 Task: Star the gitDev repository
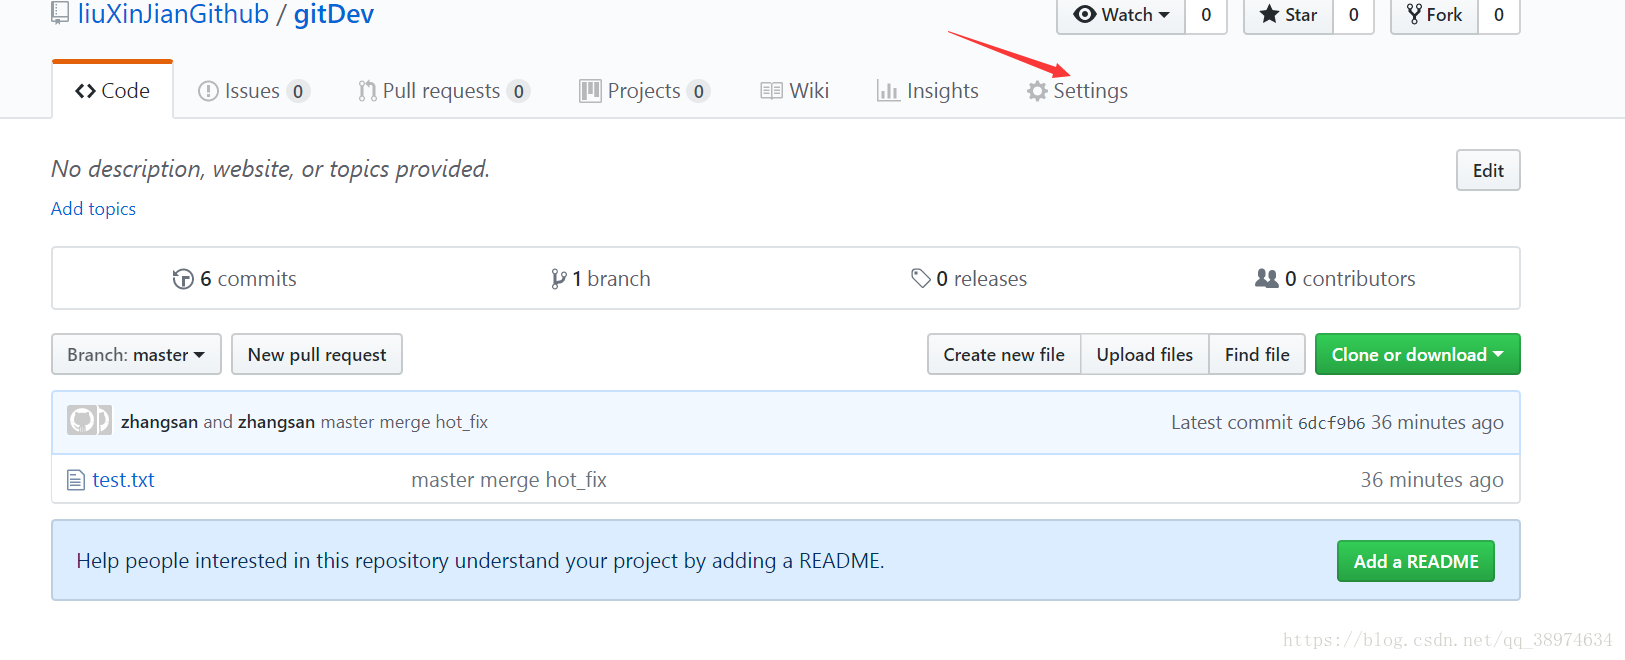pyautogui.click(x=1288, y=15)
